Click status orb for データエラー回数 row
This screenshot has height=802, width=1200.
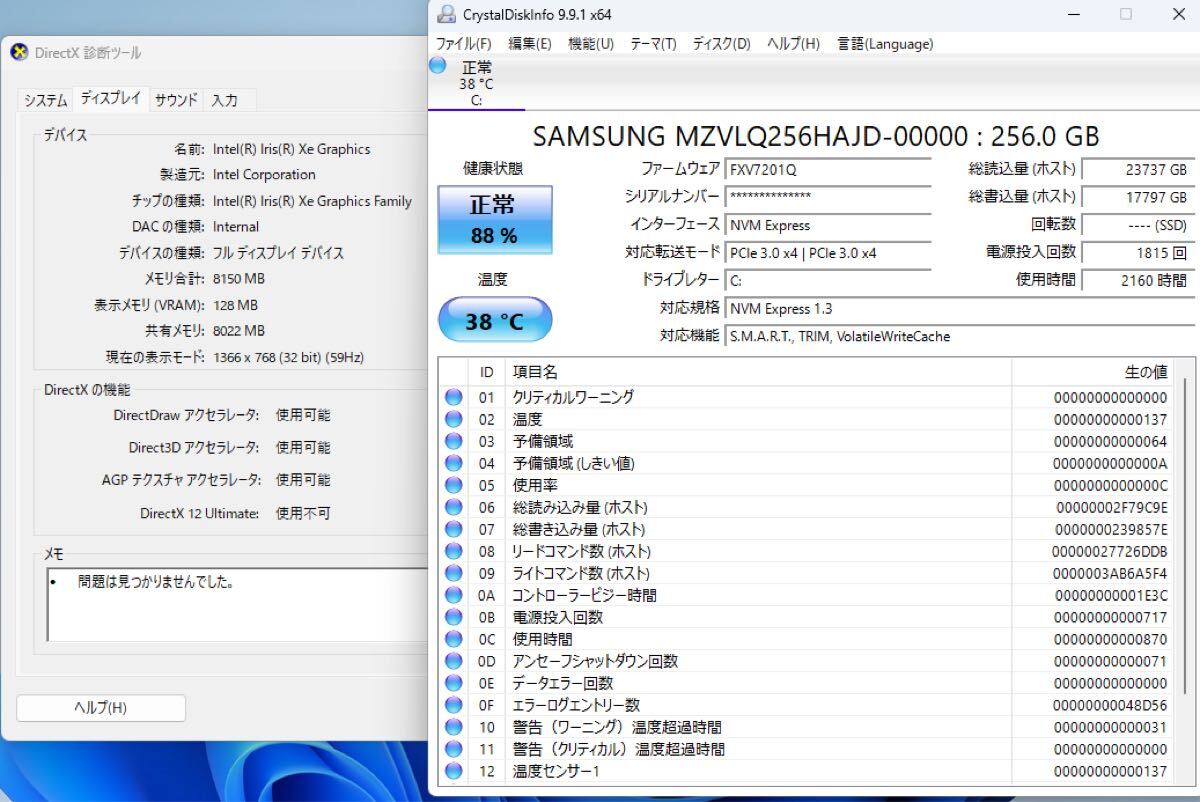pos(454,683)
